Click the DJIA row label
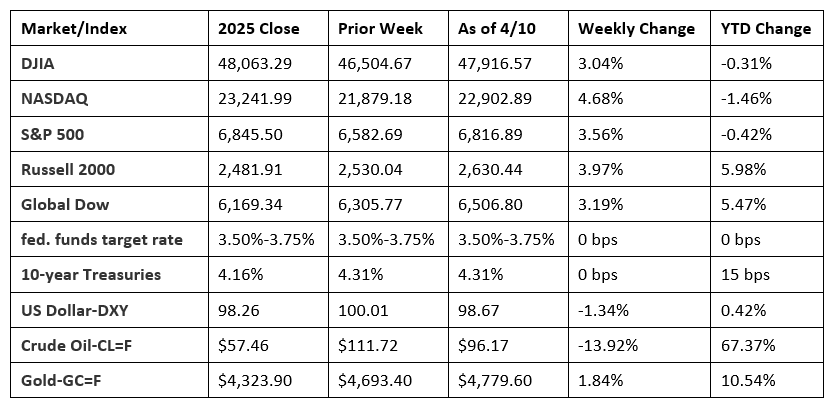The height and width of the screenshot is (411, 837). [39, 64]
